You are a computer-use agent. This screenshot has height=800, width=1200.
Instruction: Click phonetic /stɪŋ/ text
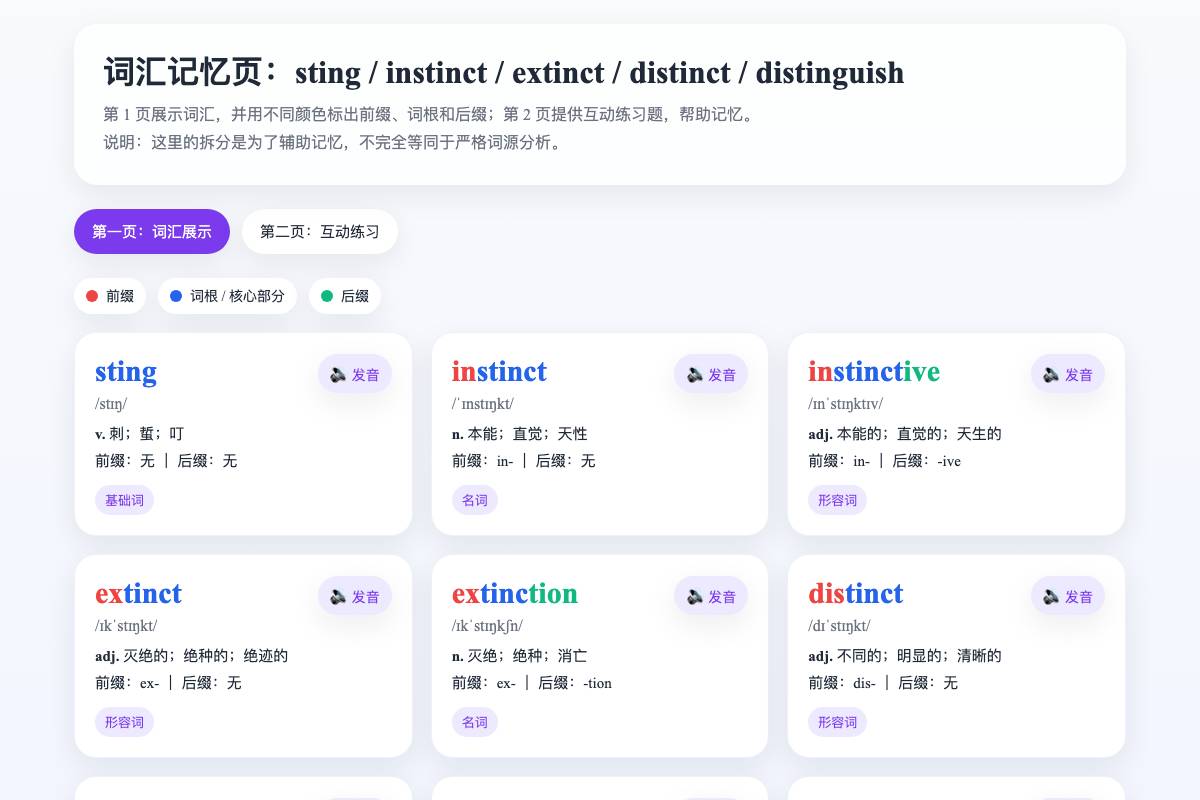tap(111, 404)
